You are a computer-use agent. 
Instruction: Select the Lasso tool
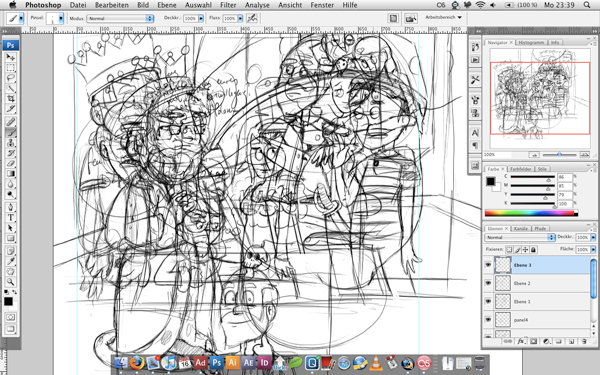pos(10,78)
